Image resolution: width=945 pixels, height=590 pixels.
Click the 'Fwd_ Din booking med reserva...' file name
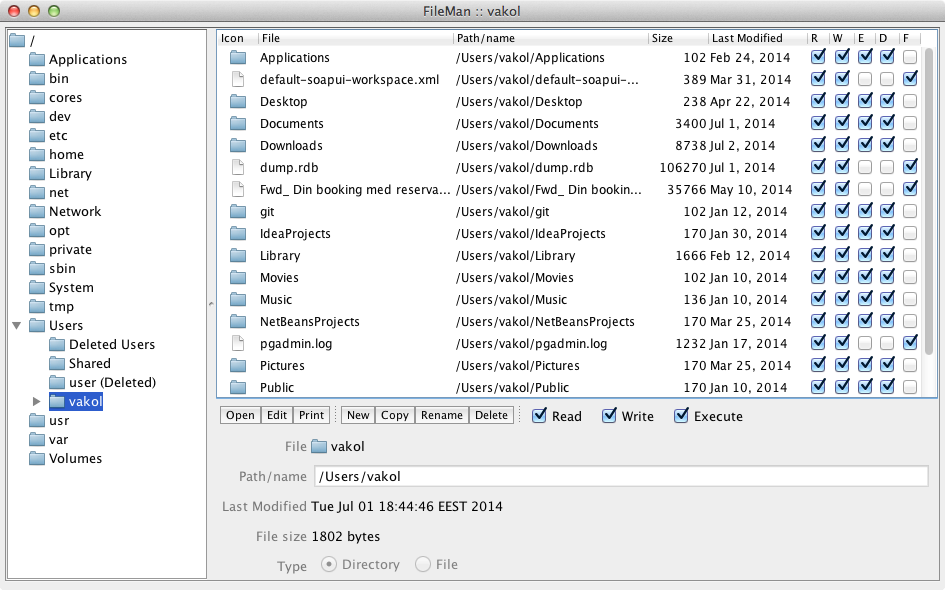(x=355, y=190)
